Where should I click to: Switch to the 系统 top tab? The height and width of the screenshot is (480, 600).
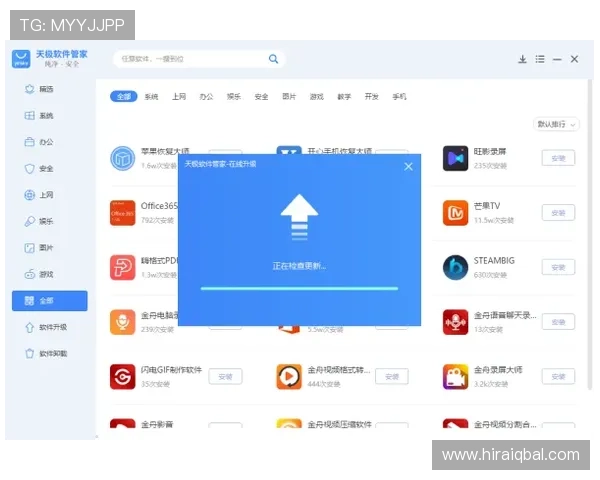pos(151,96)
